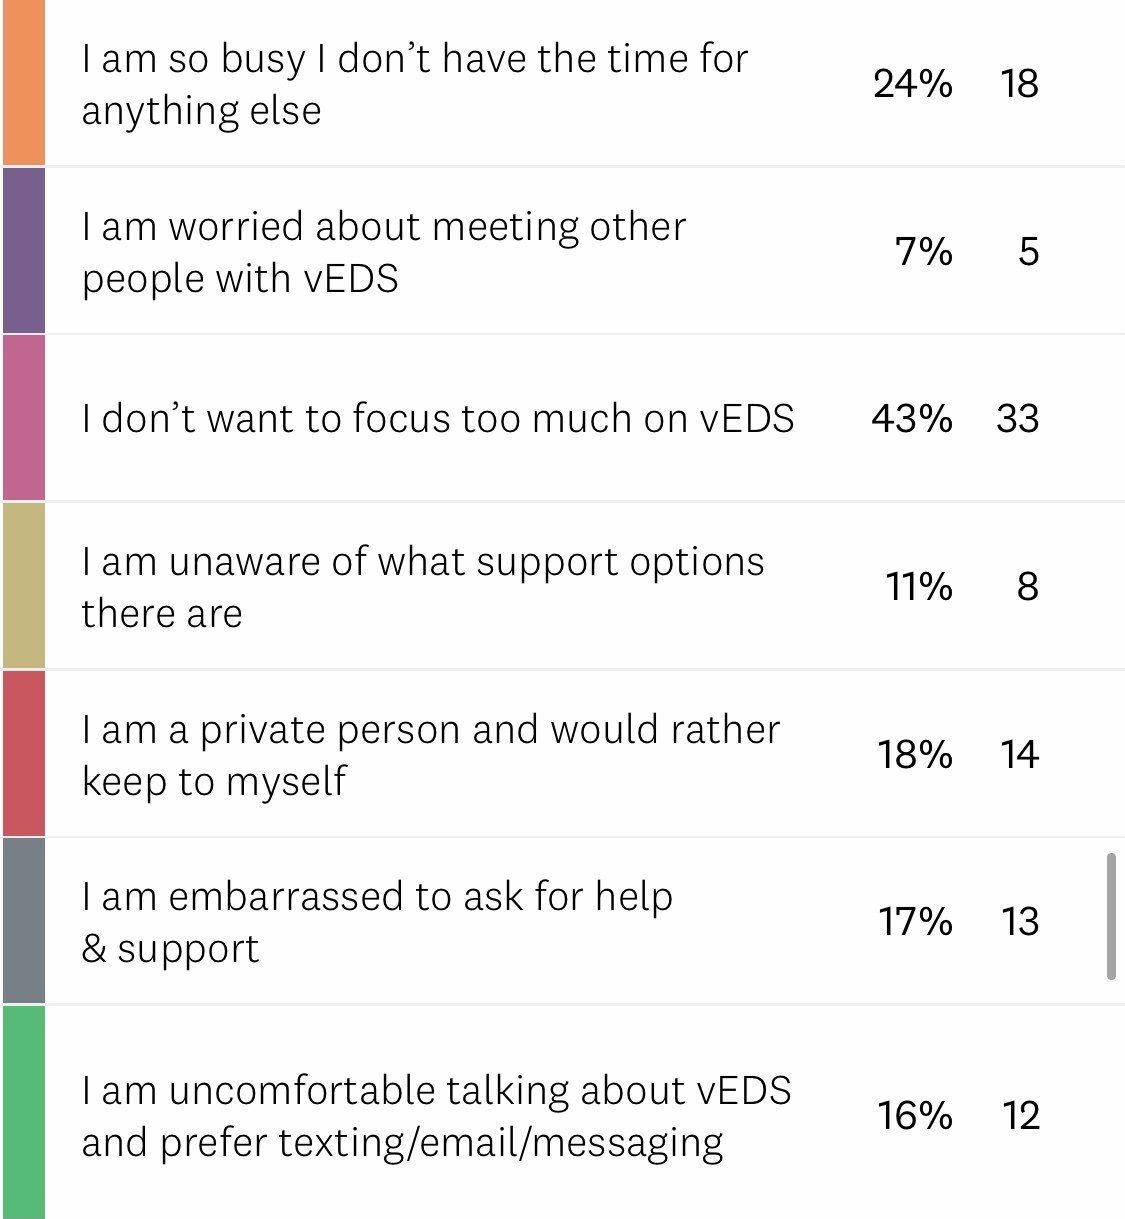Click the 43% percentage value
The height and width of the screenshot is (1219, 1125).
point(911,419)
